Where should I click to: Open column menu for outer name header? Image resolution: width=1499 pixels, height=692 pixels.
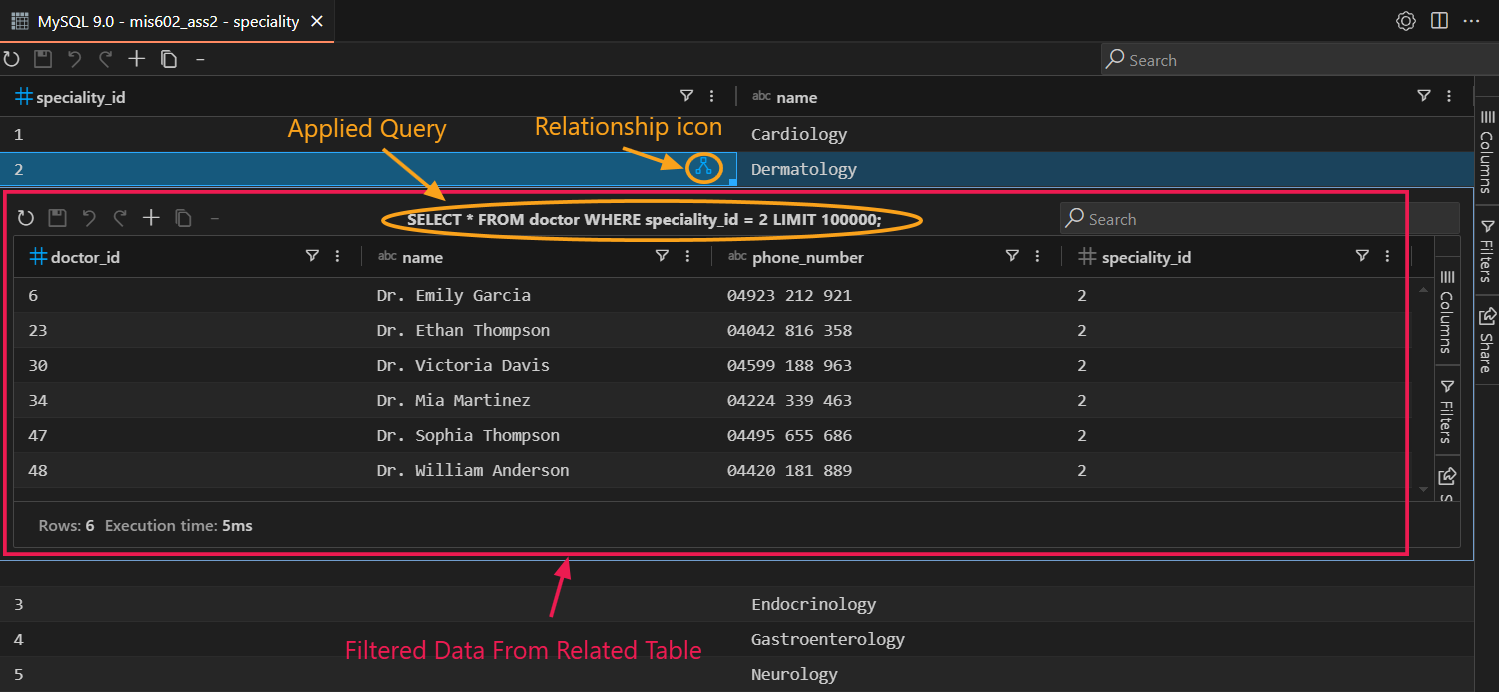[x=1450, y=96]
